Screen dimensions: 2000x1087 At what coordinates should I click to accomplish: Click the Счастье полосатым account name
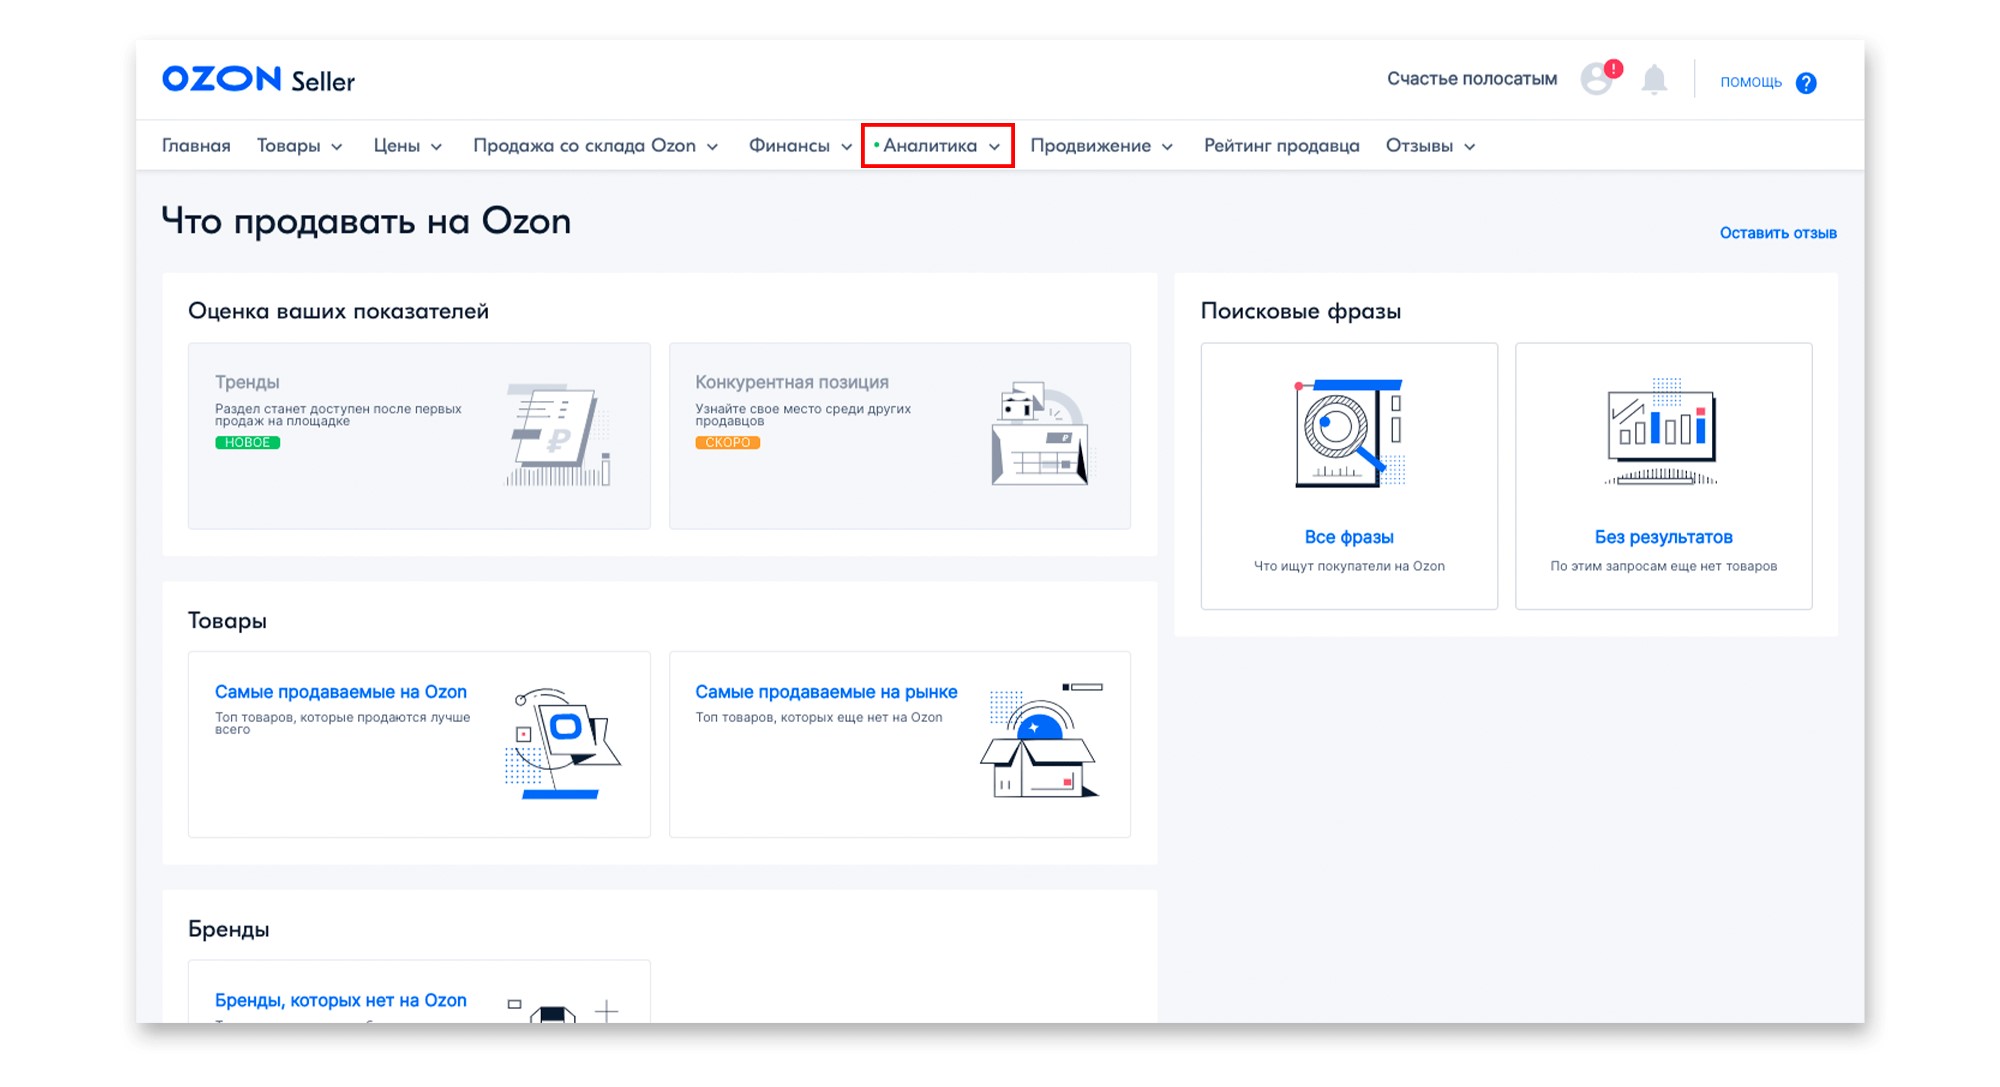[1472, 79]
